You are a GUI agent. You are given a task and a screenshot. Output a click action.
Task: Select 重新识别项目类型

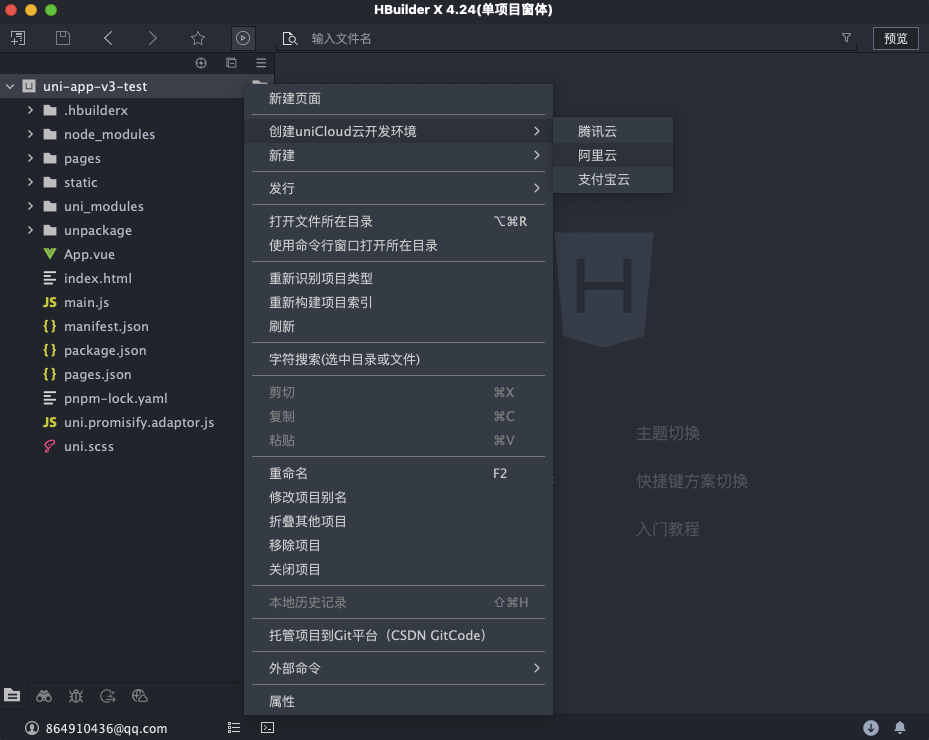click(398, 278)
